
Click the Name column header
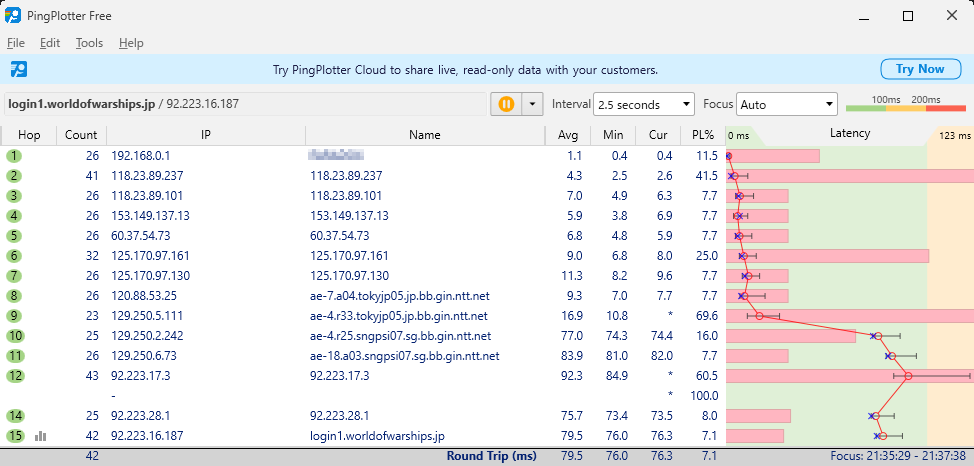pyautogui.click(x=426, y=135)
